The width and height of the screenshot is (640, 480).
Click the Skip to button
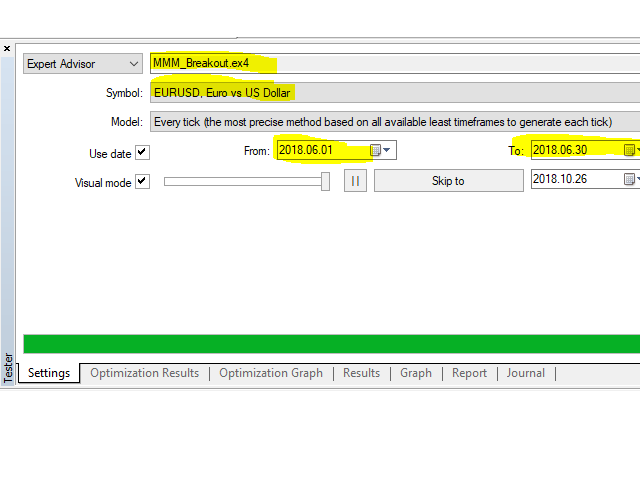click(x=448, y=181)
